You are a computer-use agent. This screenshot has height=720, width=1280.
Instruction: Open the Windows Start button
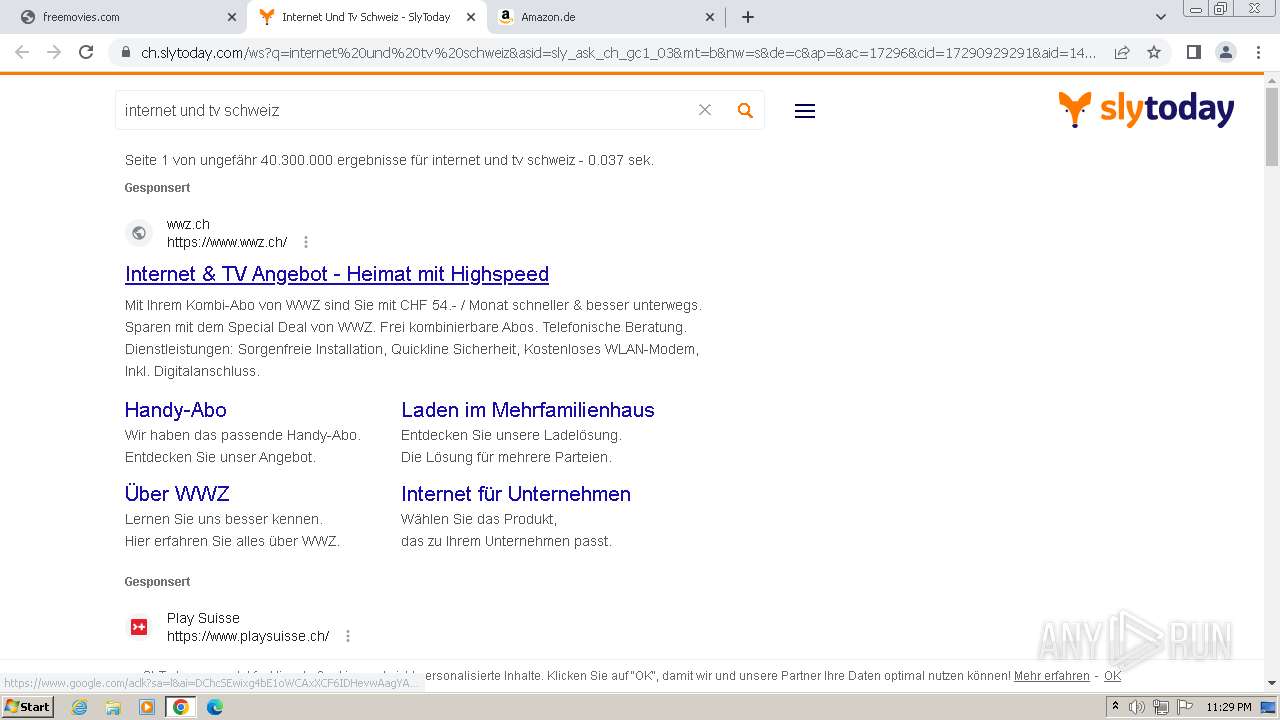tap(27, 706)
